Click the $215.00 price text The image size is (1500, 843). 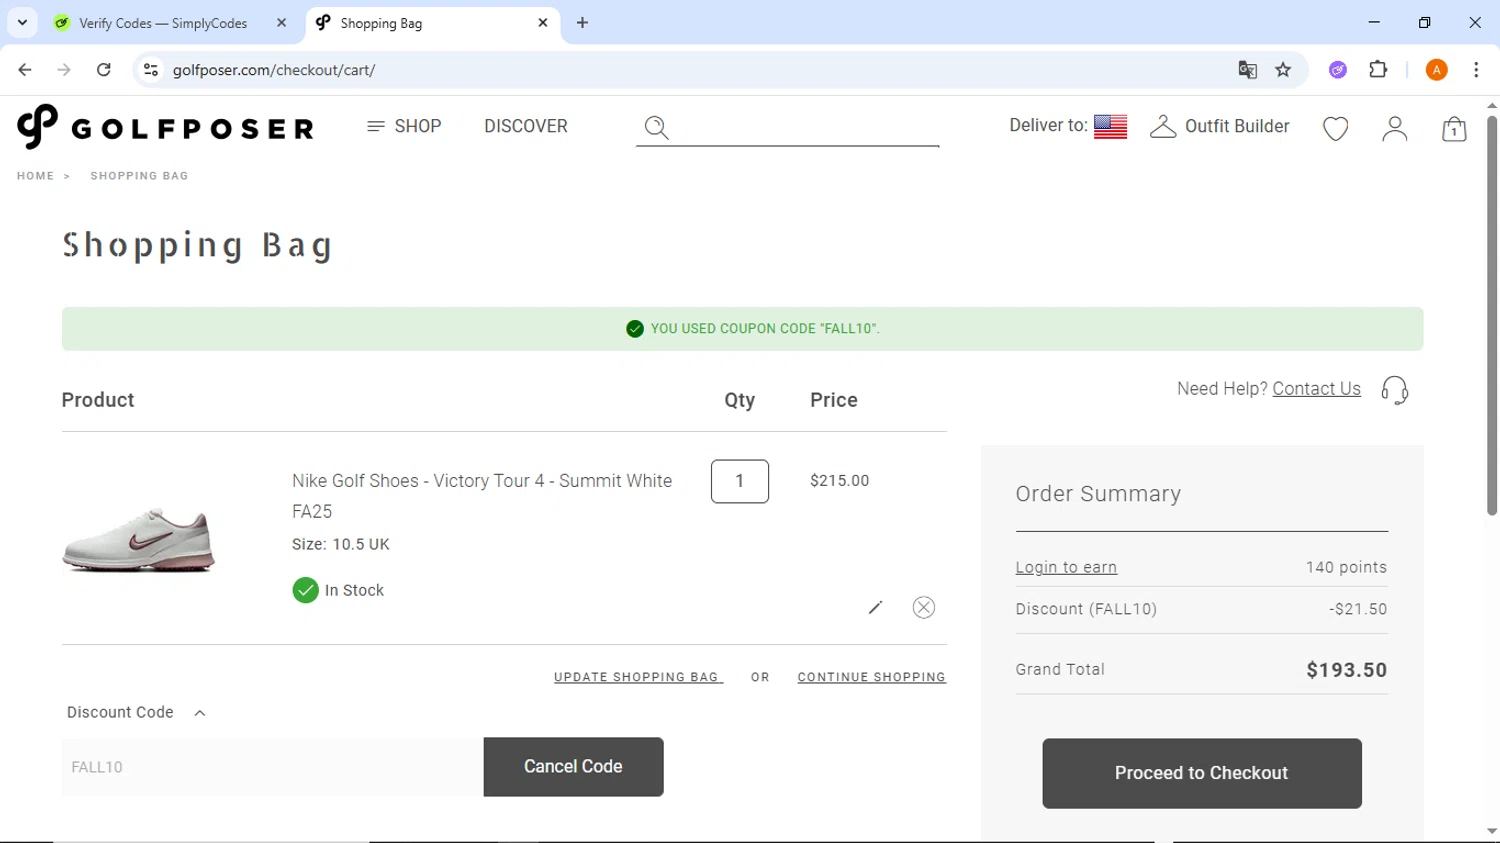(840, 481)
